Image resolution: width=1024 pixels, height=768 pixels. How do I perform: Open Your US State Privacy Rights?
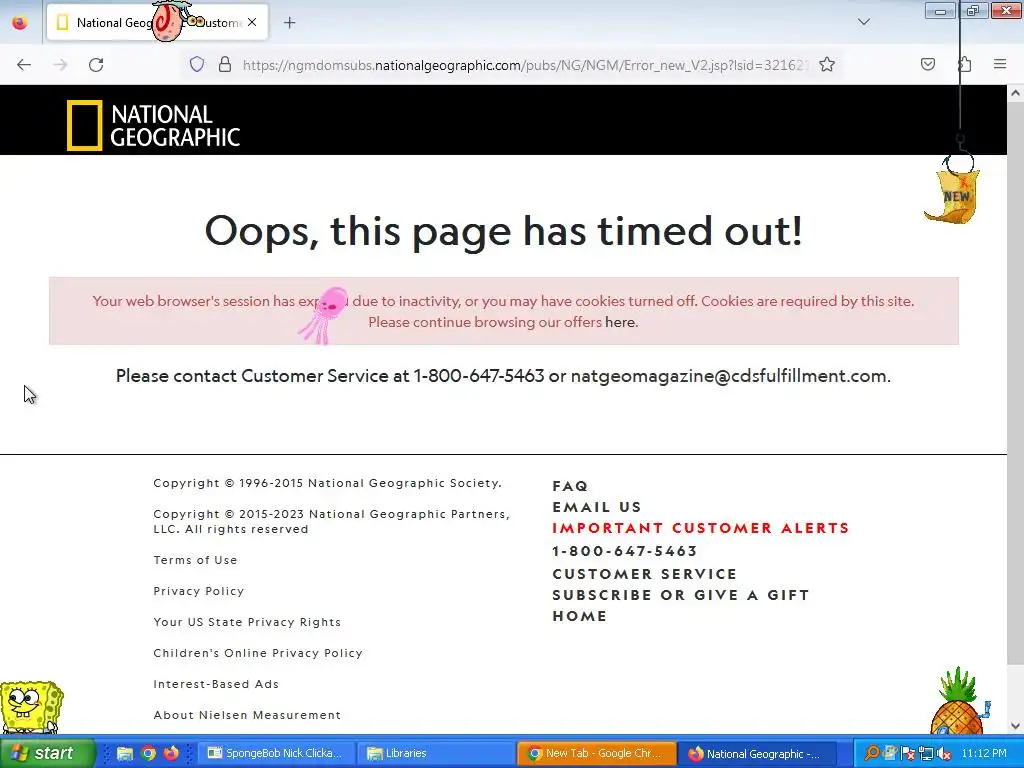point(247,622)
